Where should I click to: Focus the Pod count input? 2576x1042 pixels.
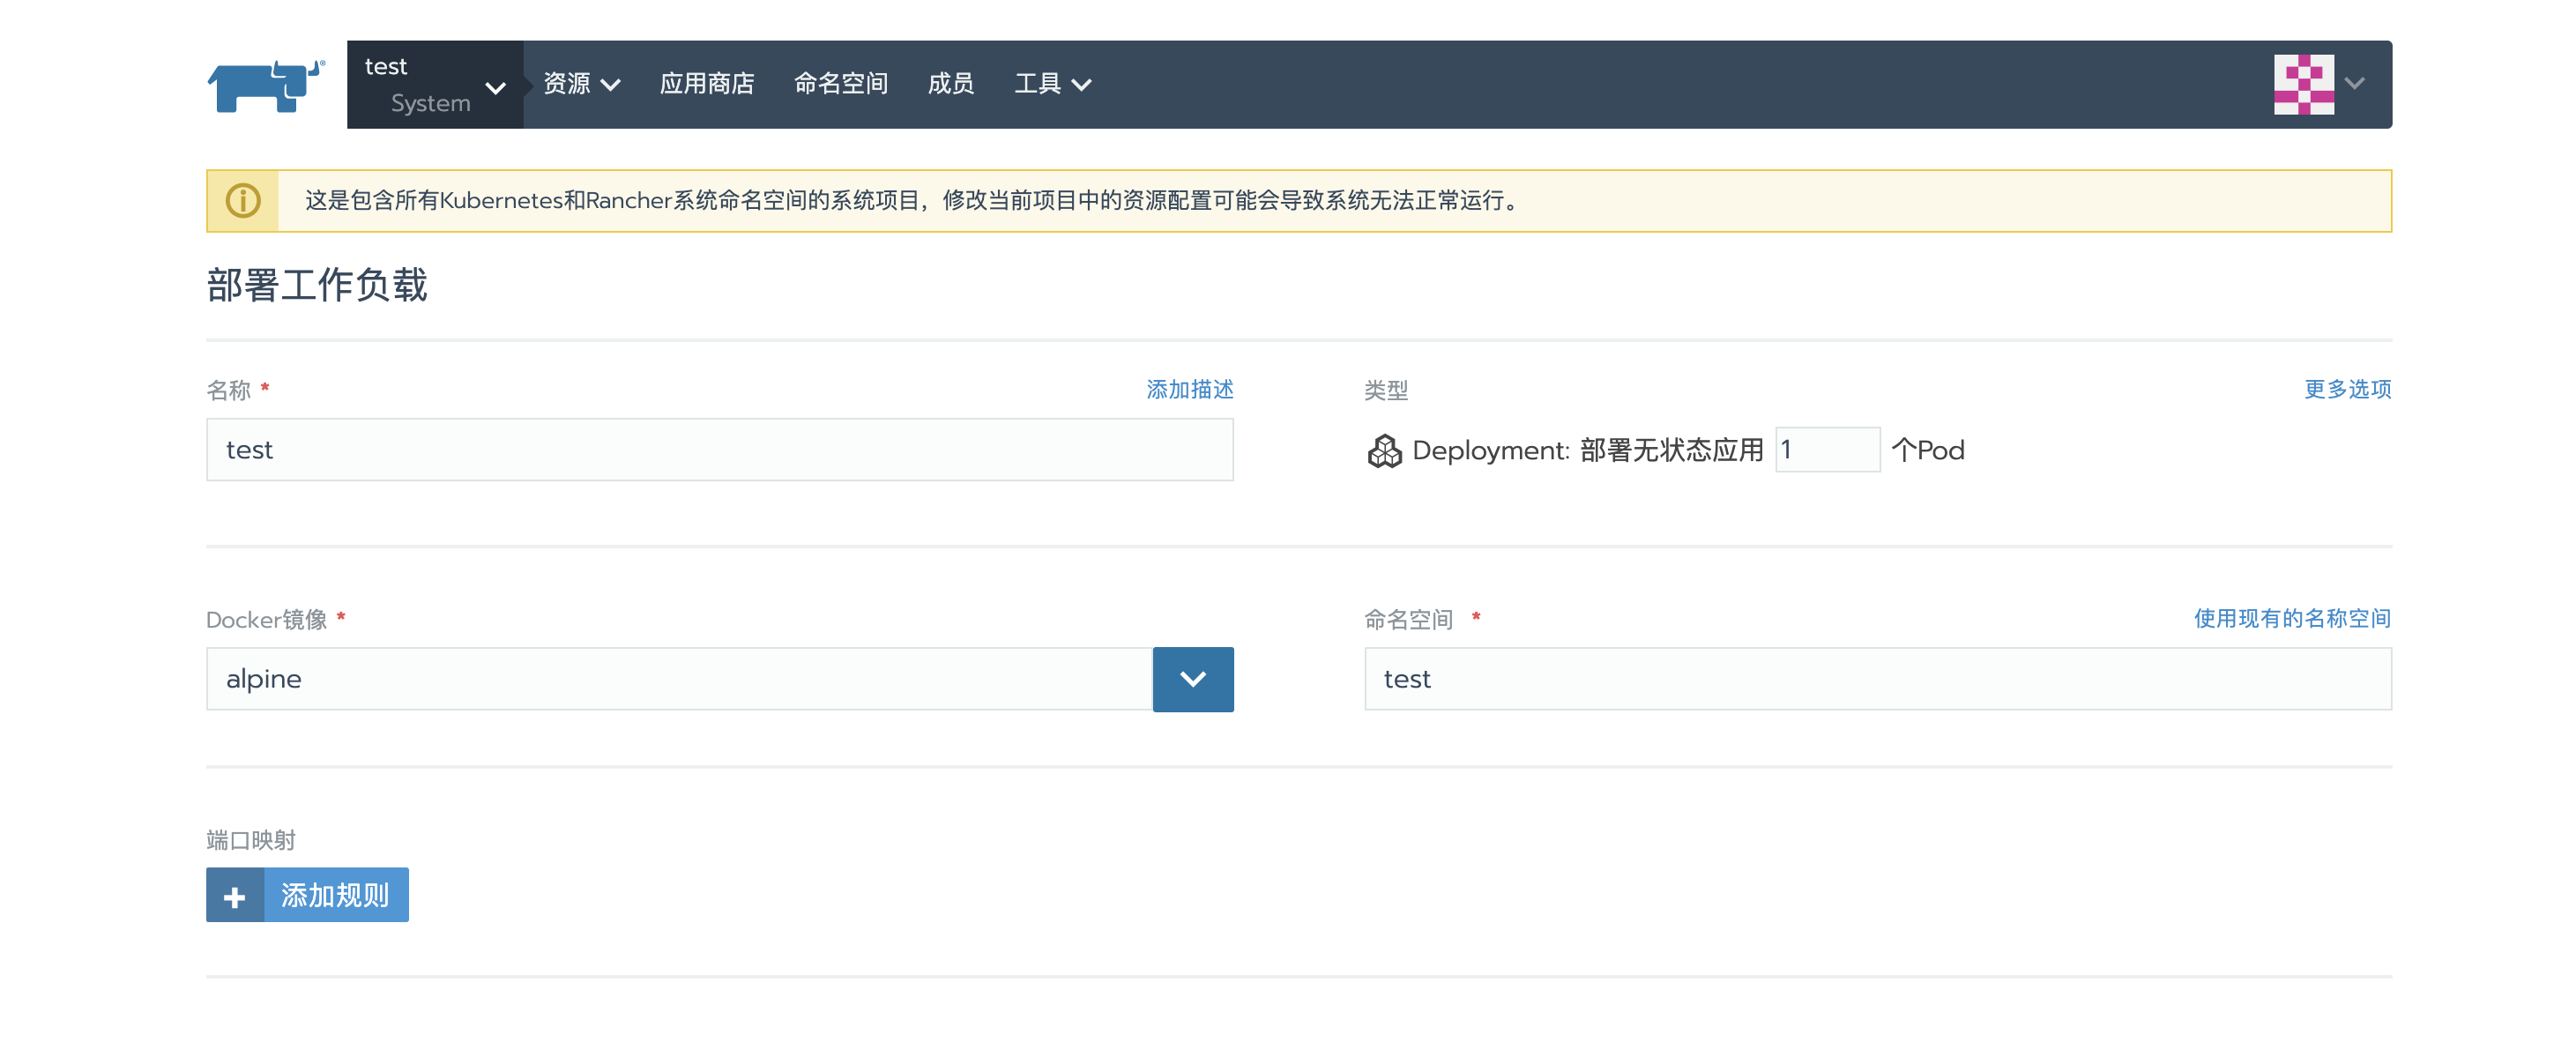tap(1827, 450)
